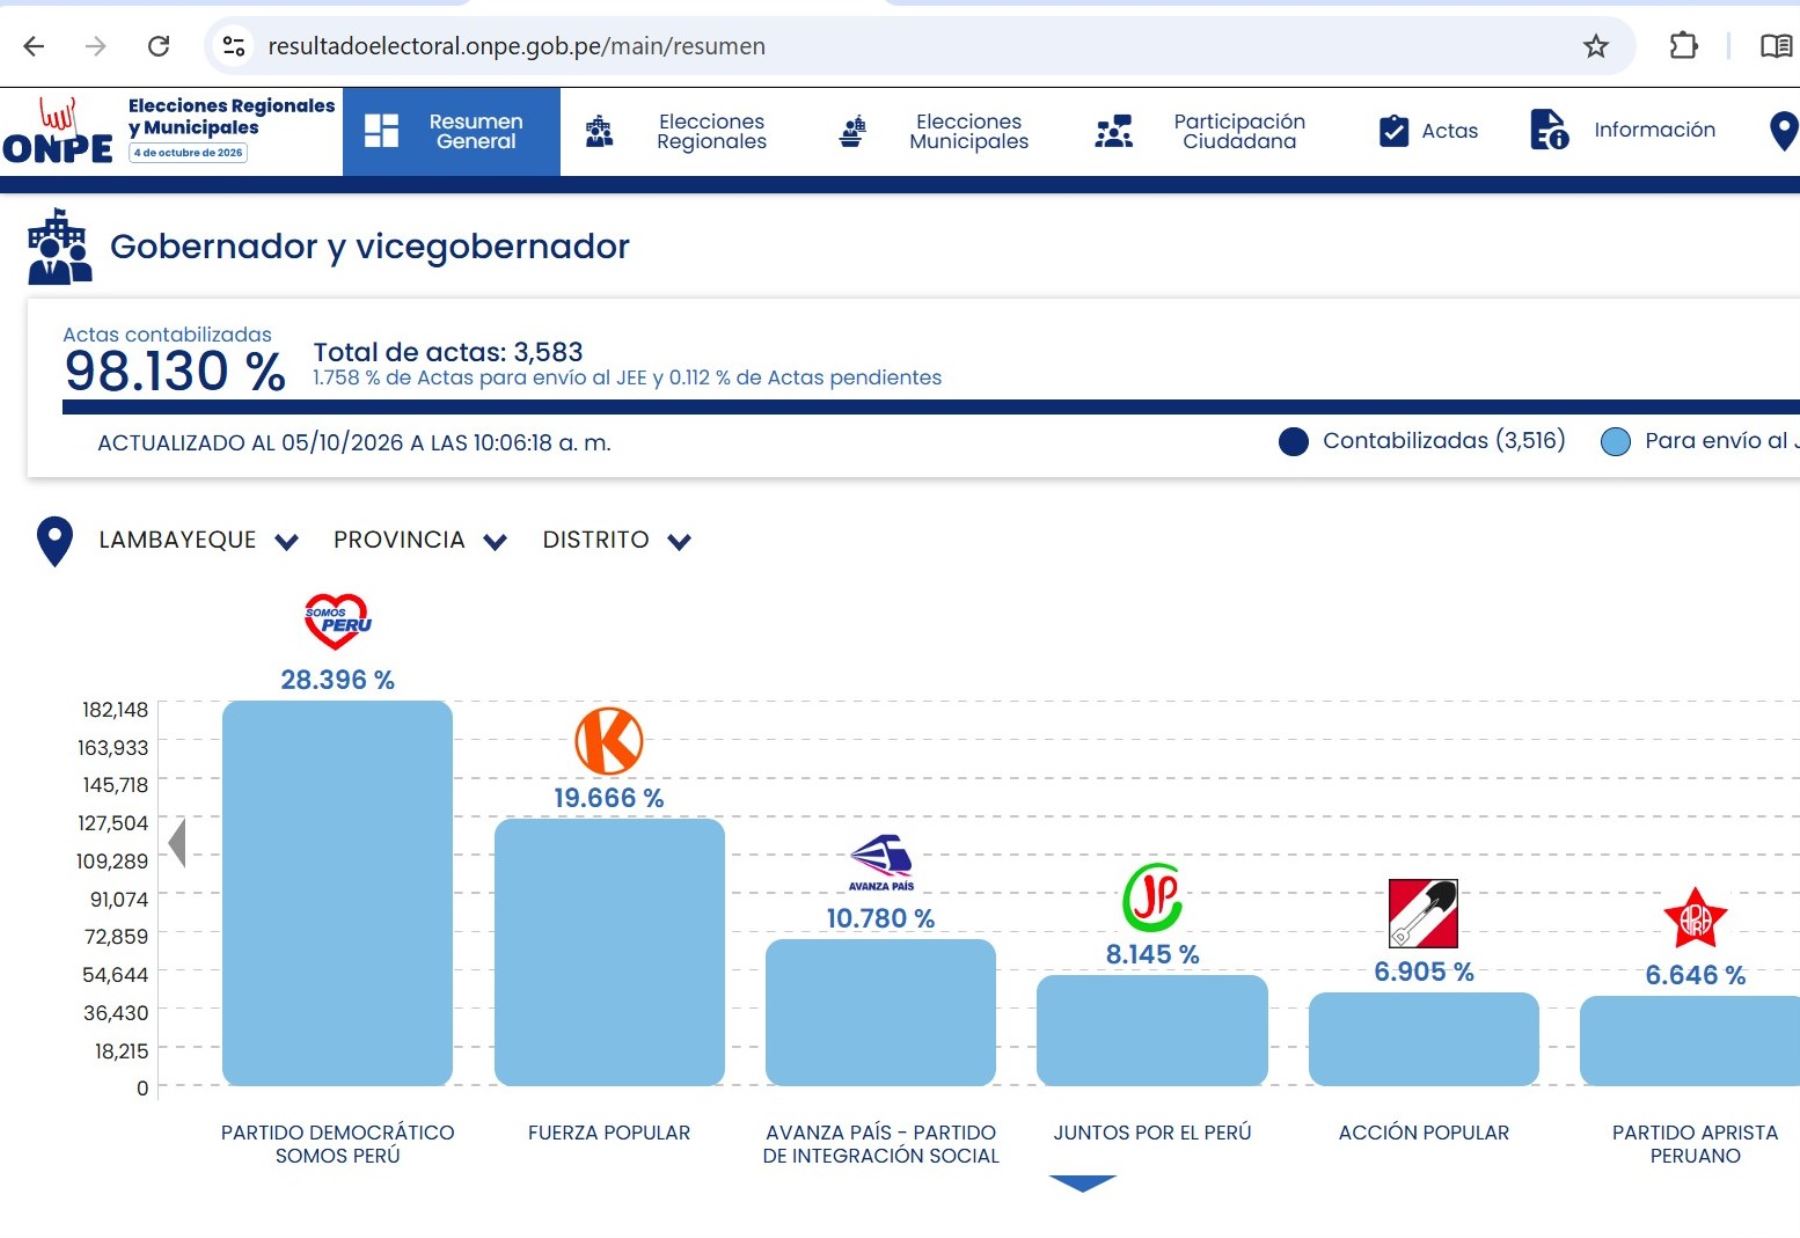Click the 28.396 % value
Image resolution: width=1800 pixels, height=1238 pixels.
click(337, 680)
